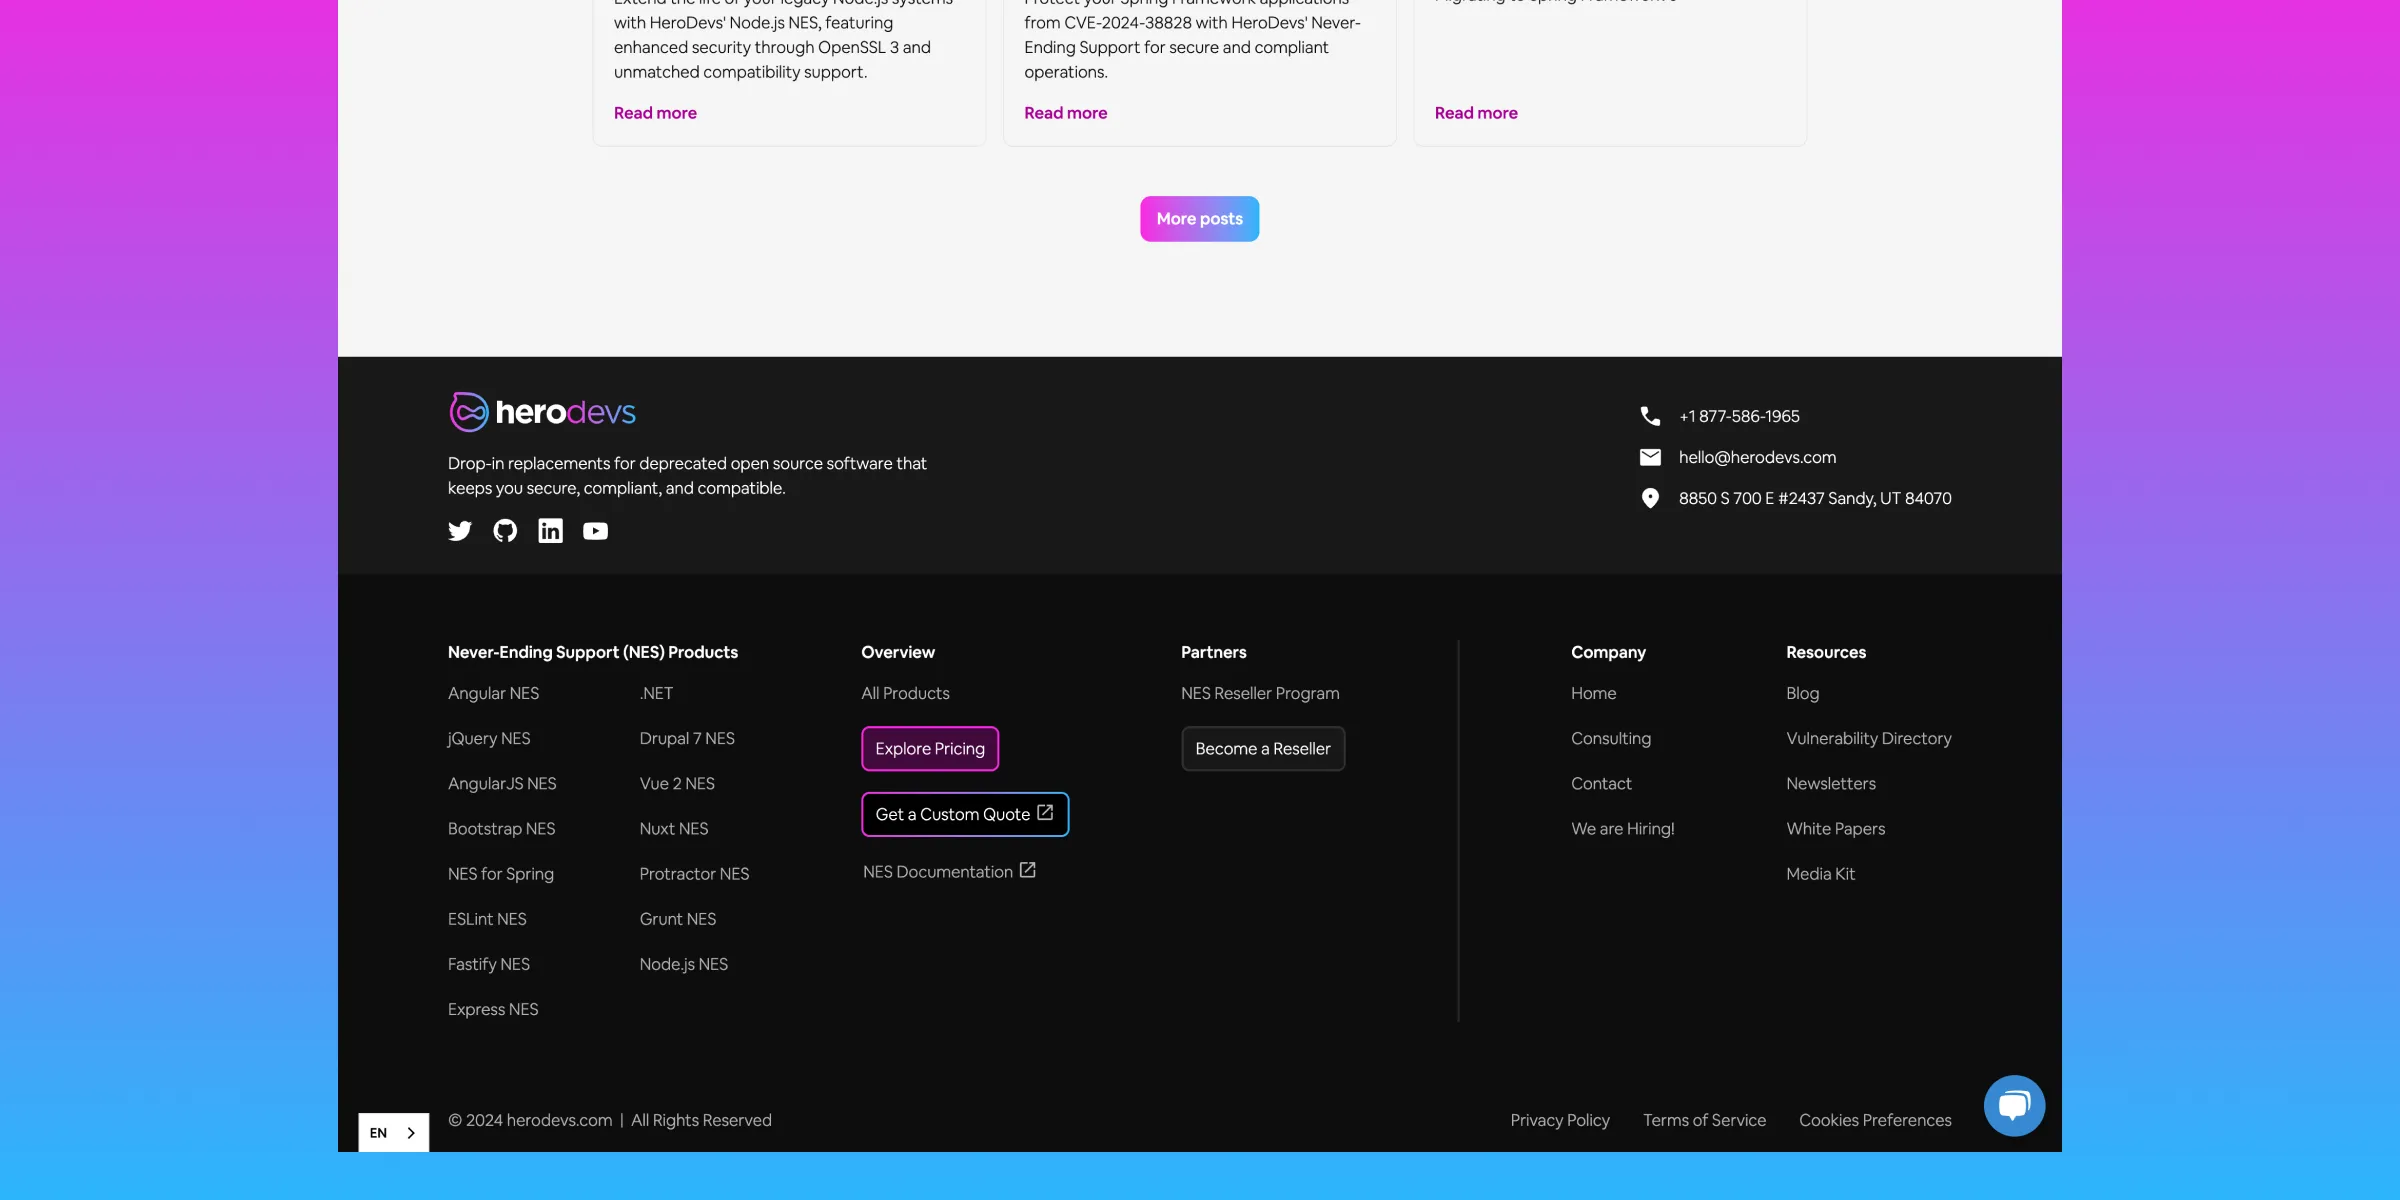
Task: Open the 8850 S 700 E address link
Action: tap(1815, 498)
